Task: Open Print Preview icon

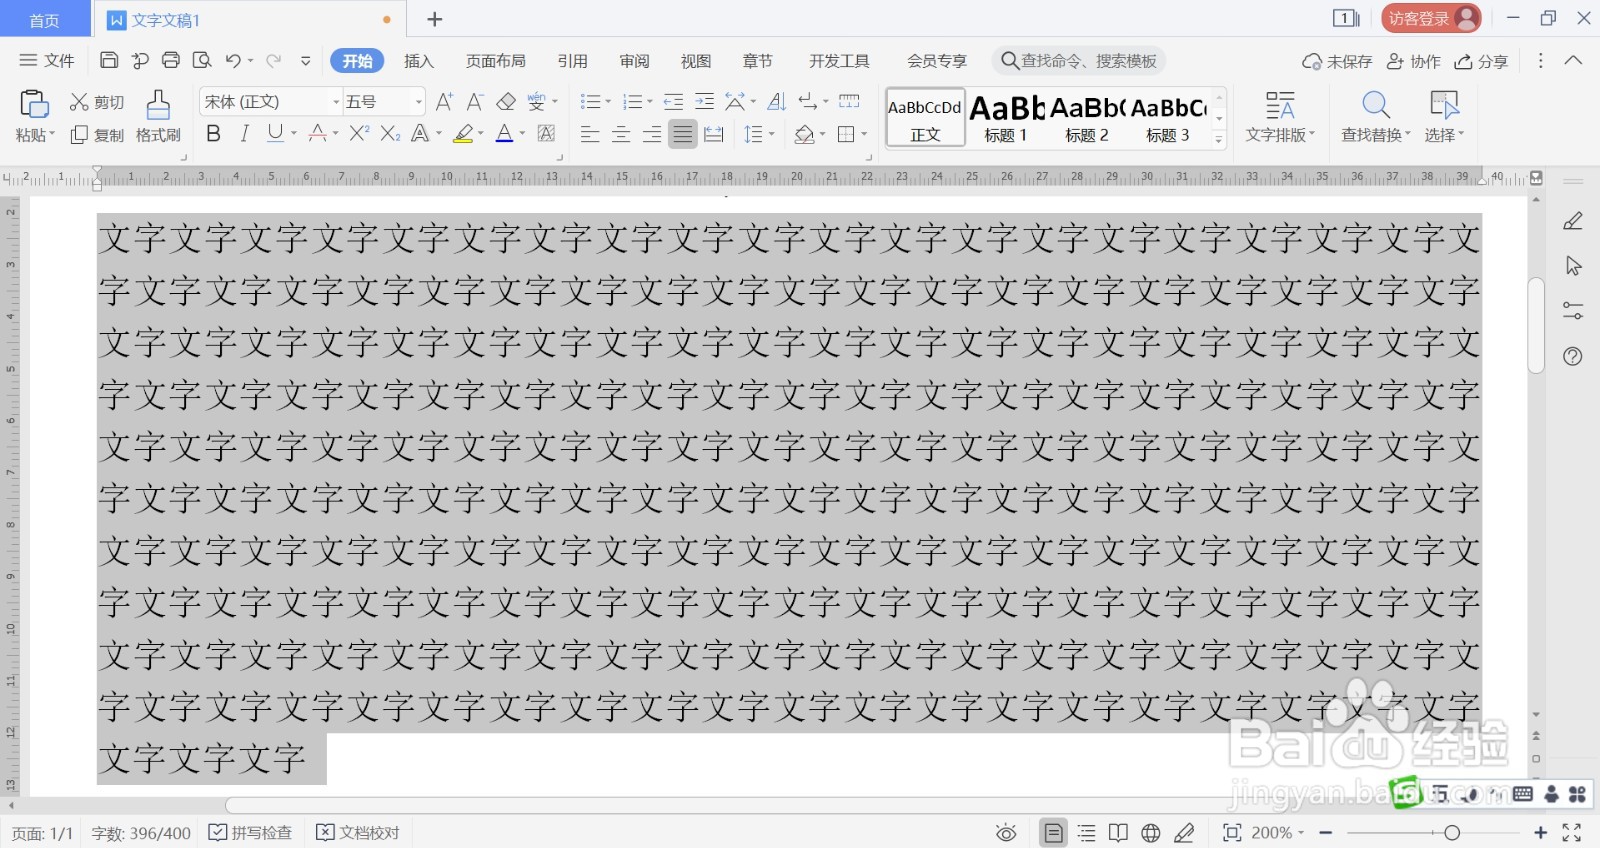Action: [x=202, y=61]
